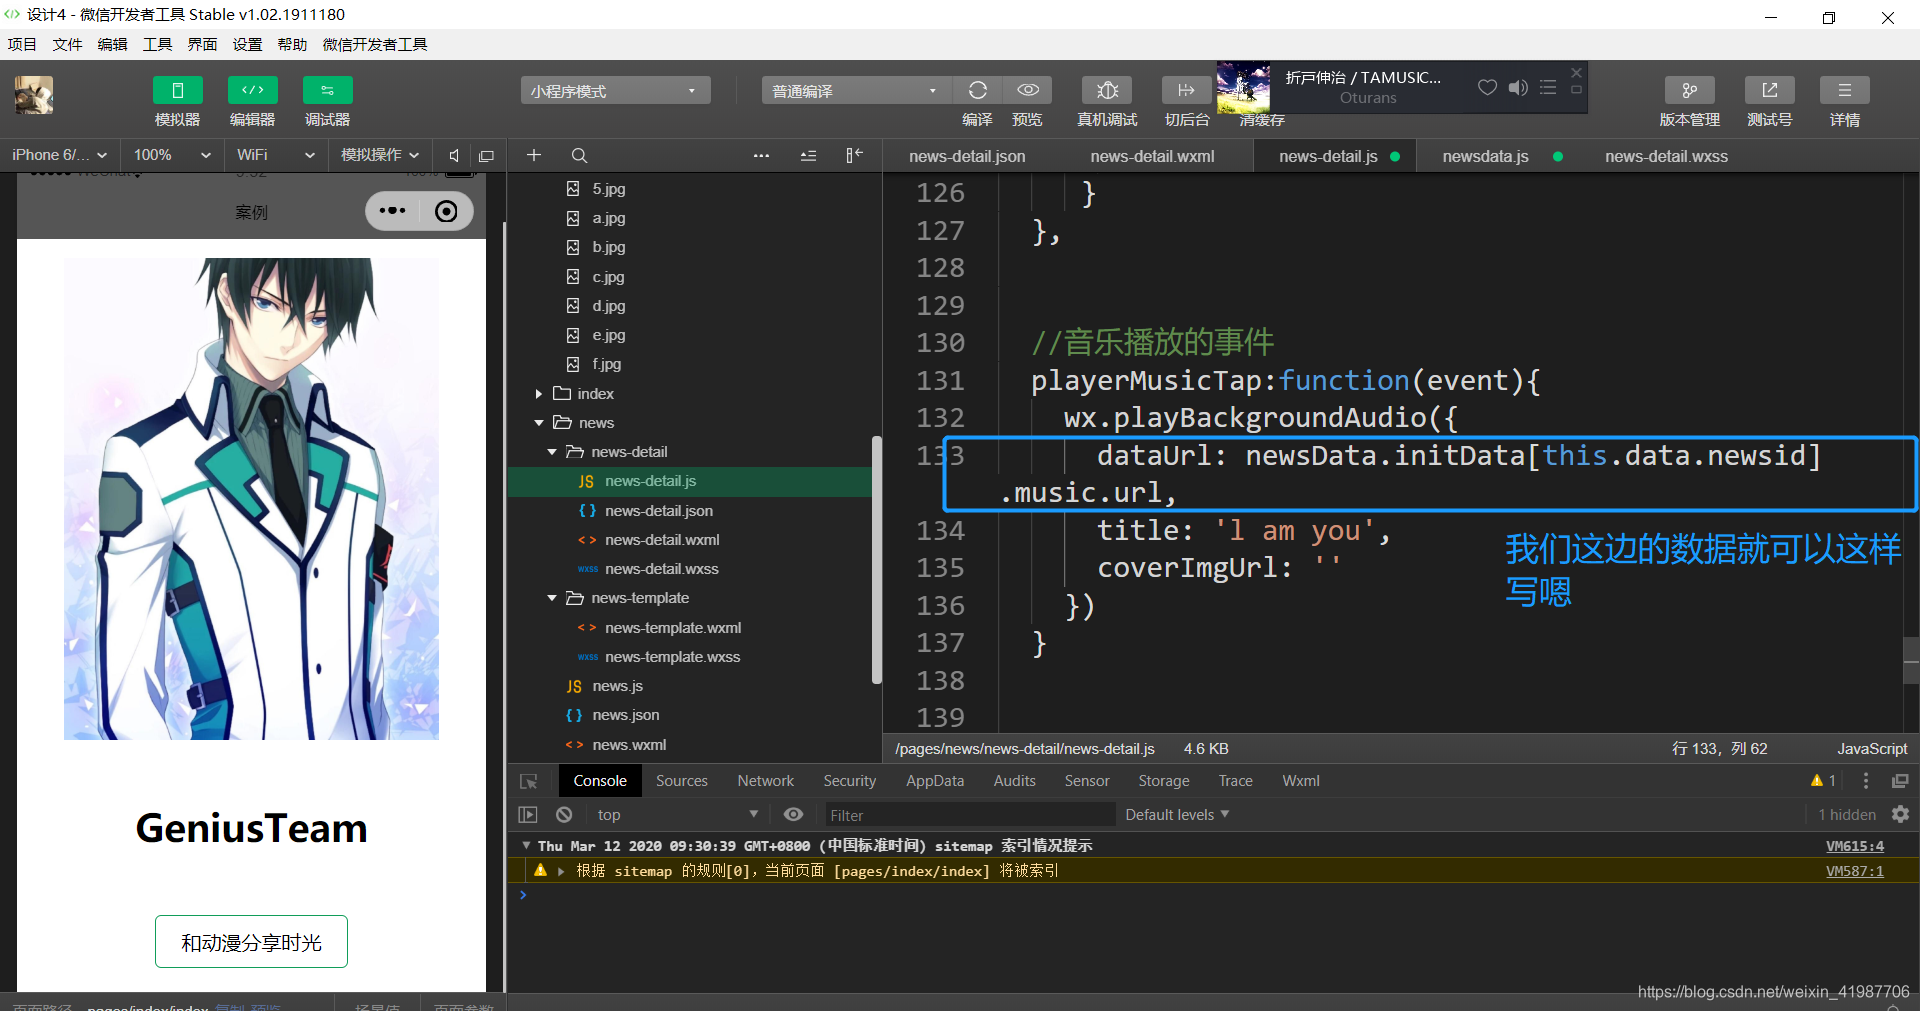
Task: Toggle console live expression eye
Action: coord(793,815)
